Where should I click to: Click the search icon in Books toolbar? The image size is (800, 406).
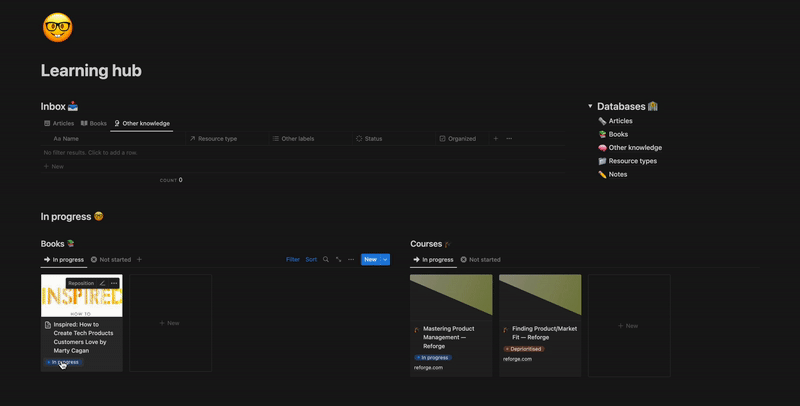pyautogui.click(x=326, y=260)
